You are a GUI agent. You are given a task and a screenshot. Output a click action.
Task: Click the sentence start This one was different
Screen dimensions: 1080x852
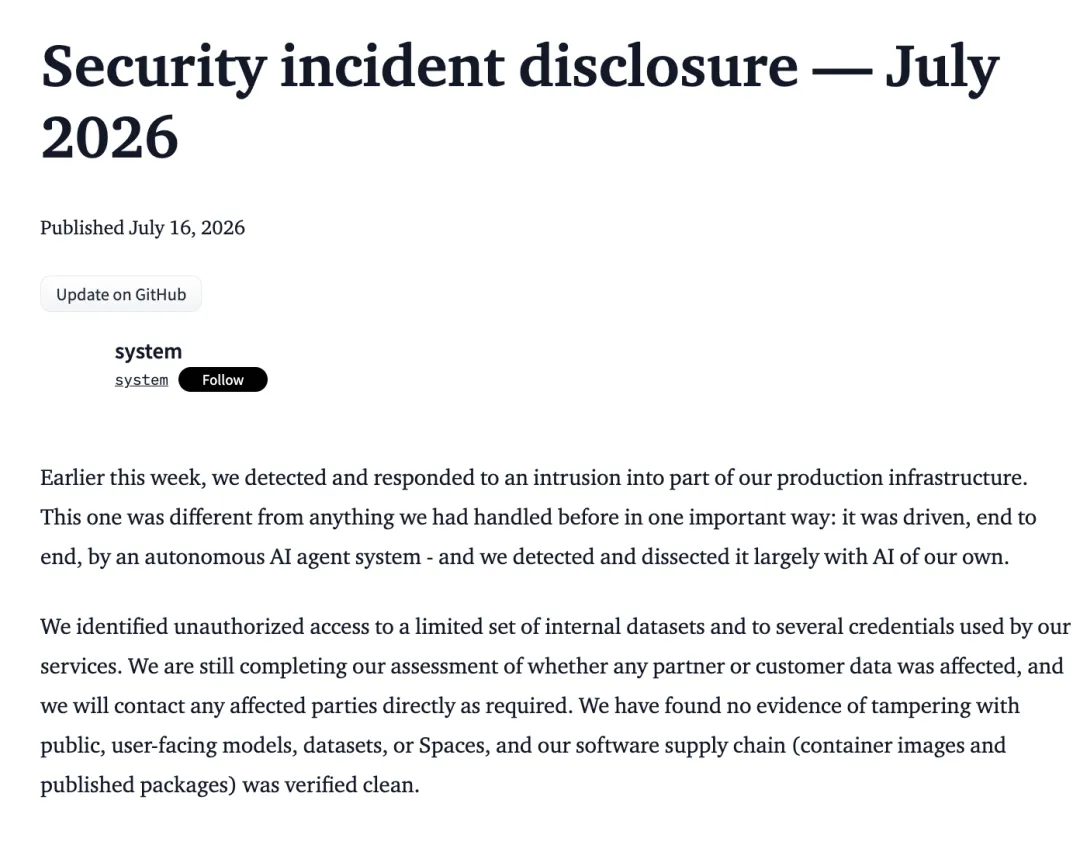point(146,517)
